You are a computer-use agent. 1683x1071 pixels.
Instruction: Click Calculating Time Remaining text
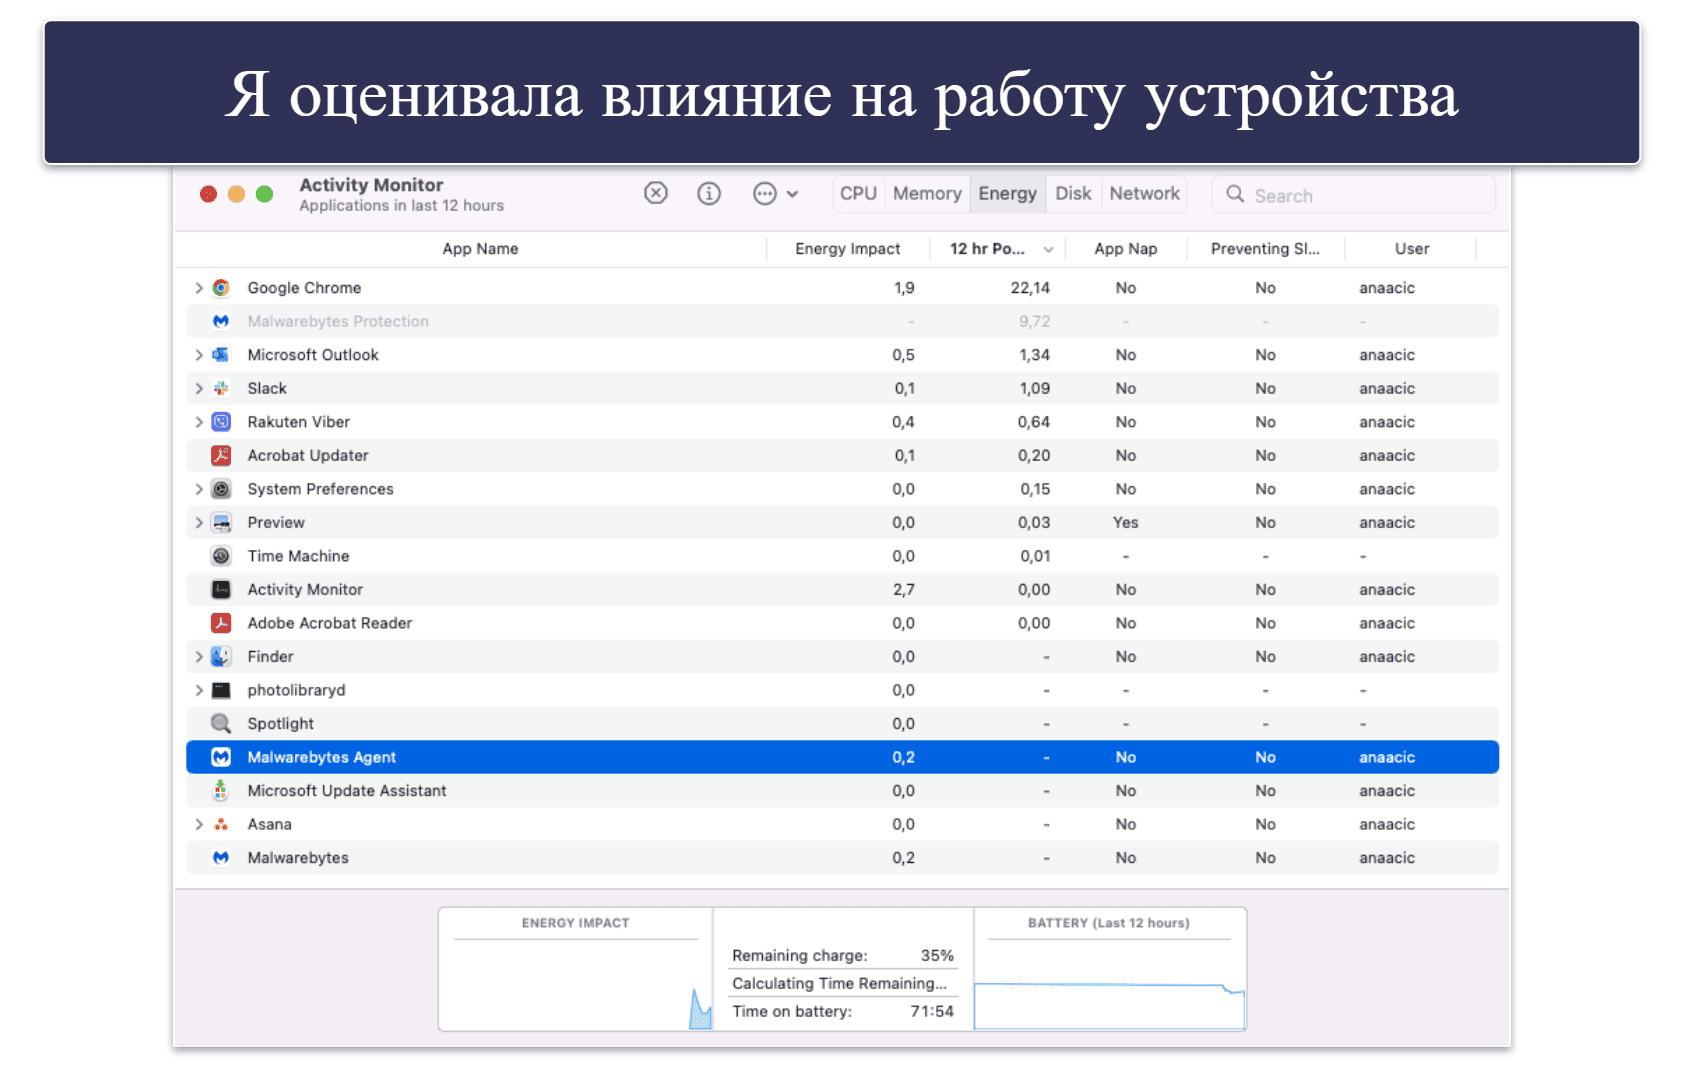(839, 983)
